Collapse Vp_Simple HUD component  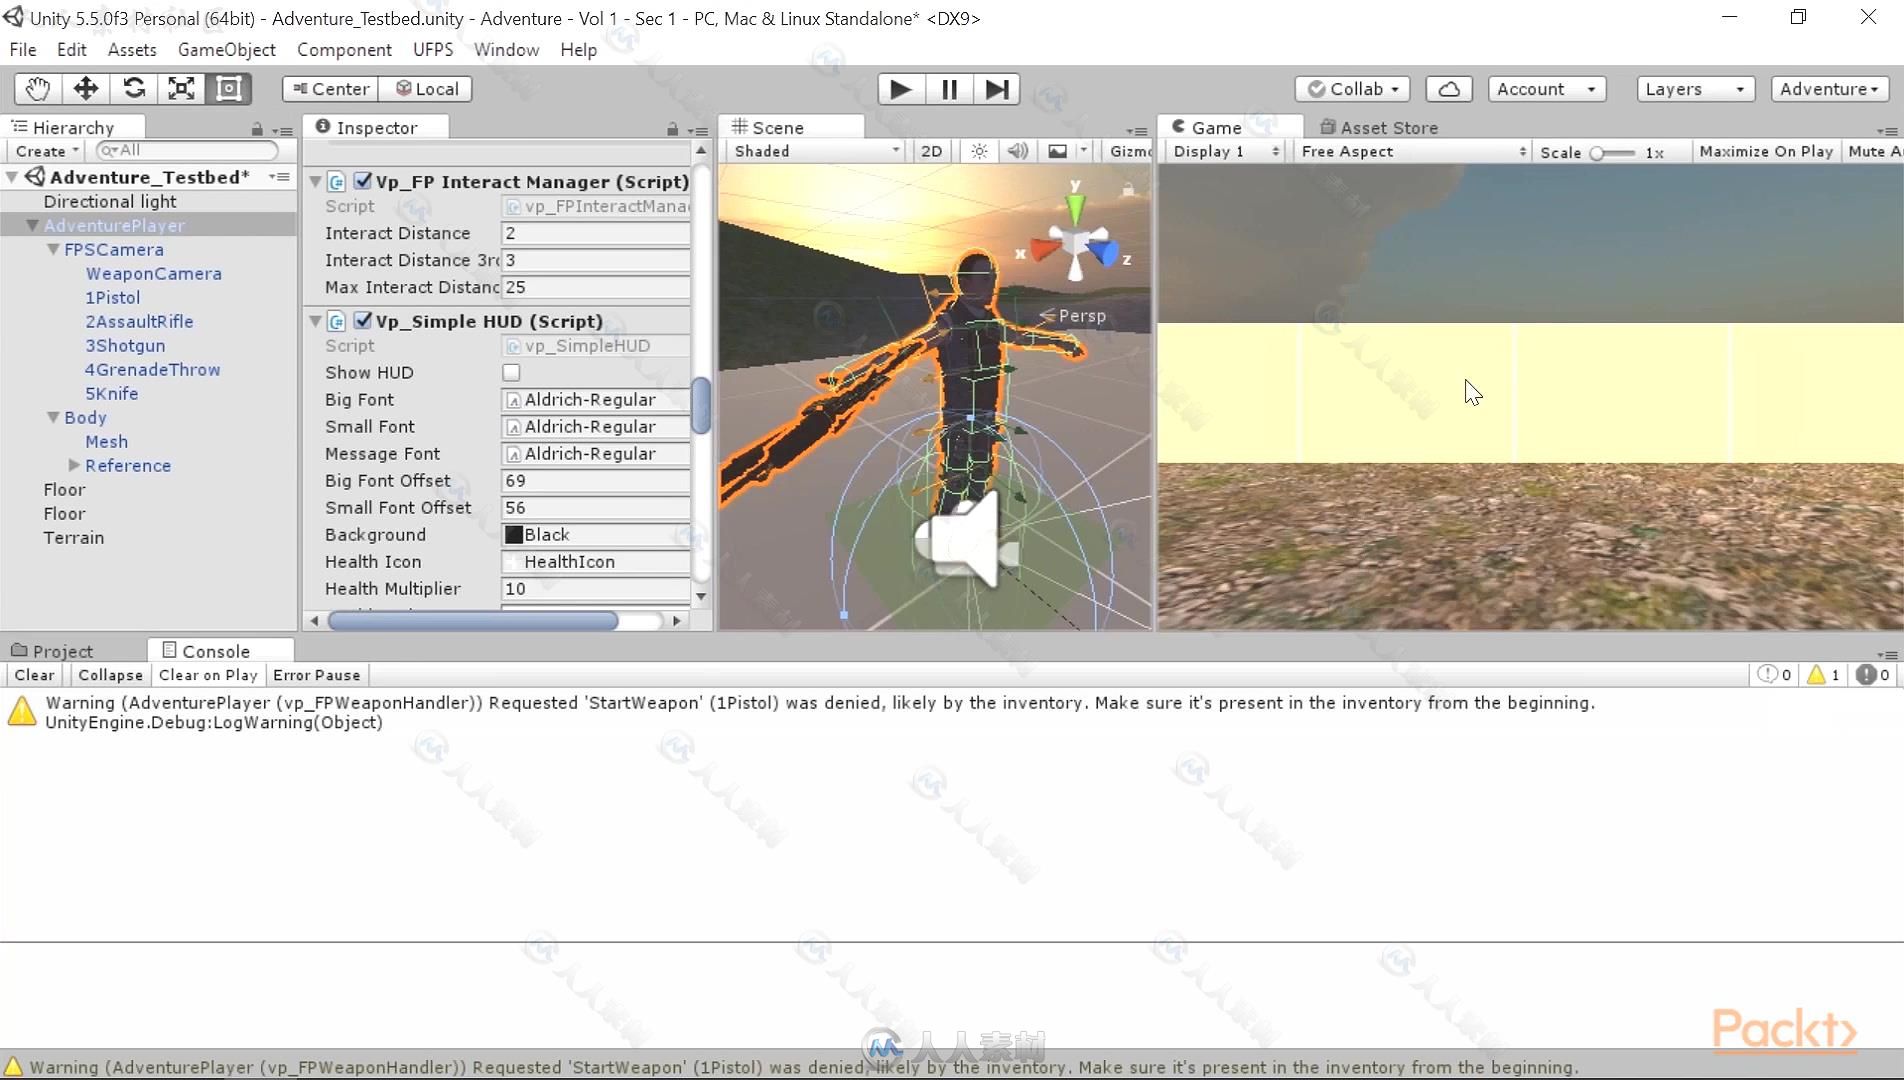315,321
